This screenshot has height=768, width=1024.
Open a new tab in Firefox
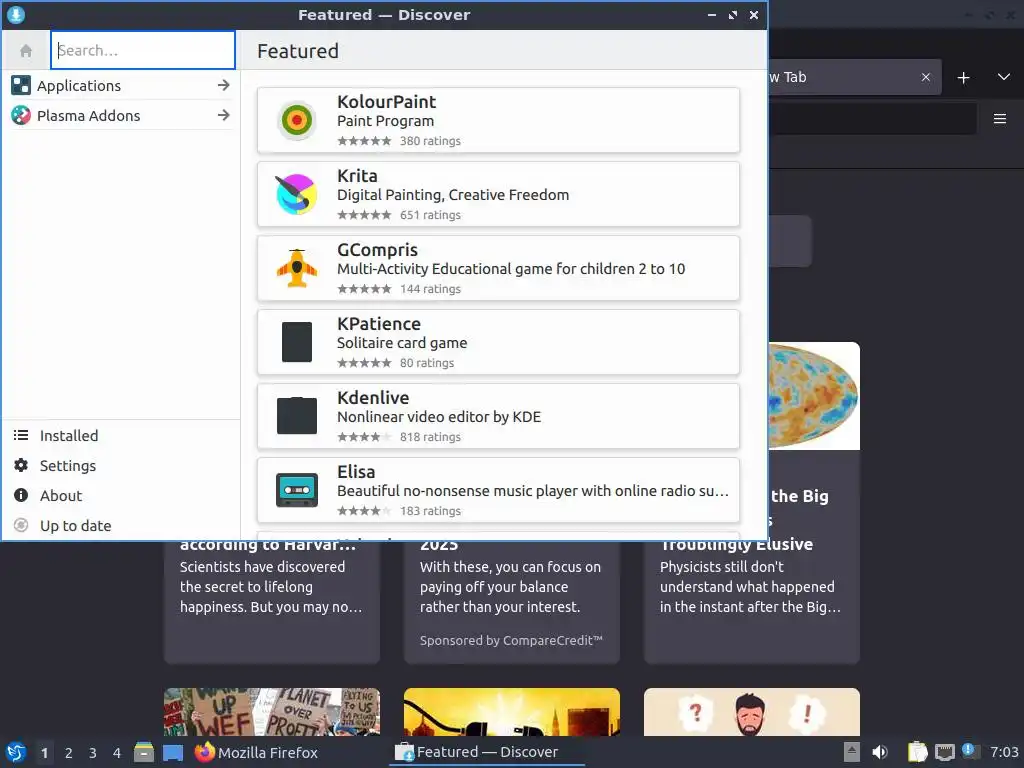963,78
